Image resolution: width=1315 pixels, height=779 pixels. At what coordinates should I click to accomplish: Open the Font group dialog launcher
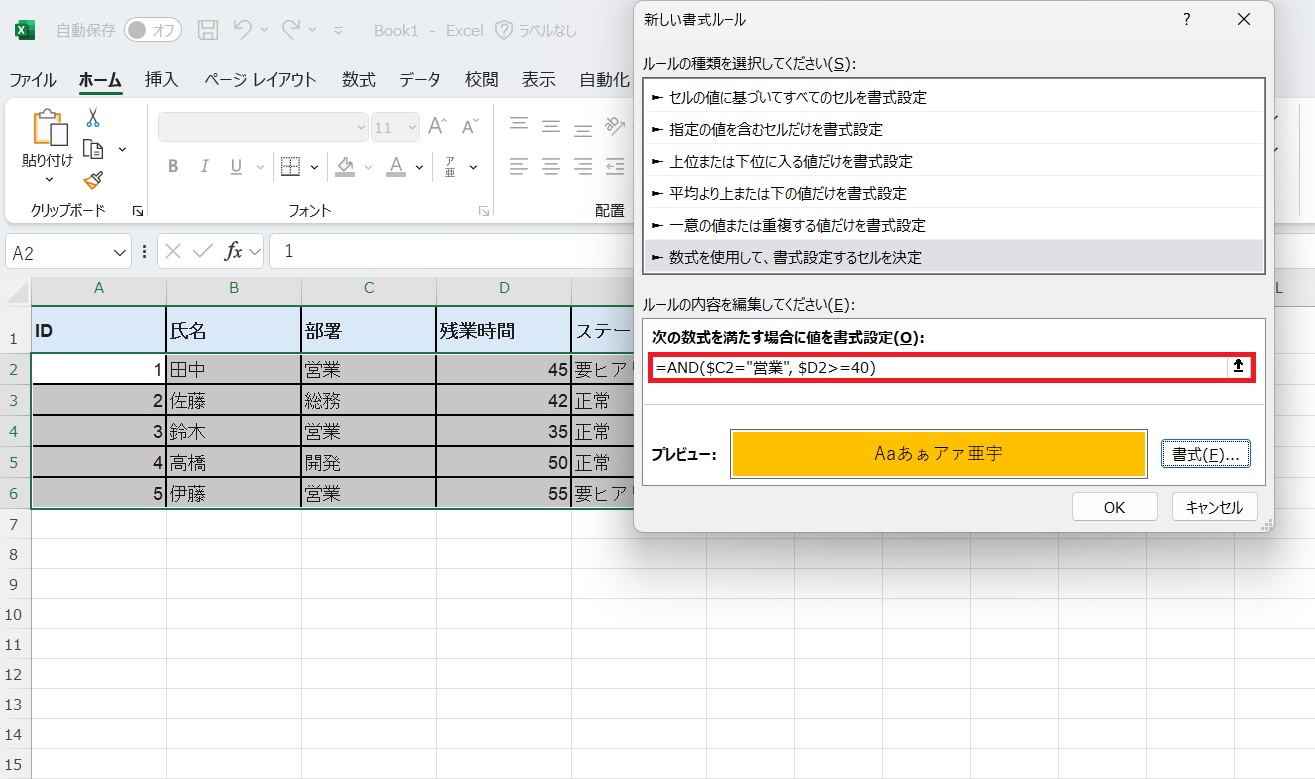(x=485, y=210)
